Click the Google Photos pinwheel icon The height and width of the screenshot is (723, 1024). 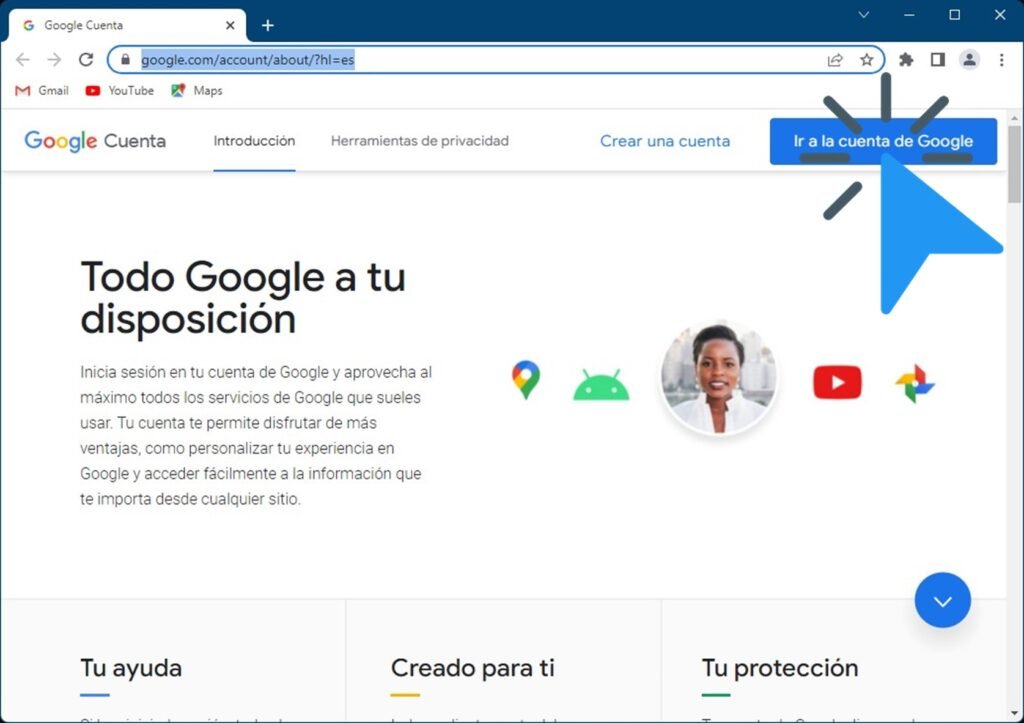[915, 383]
